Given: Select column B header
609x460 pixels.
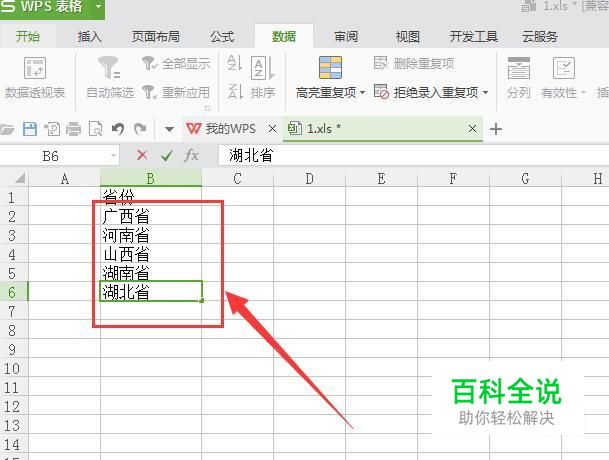Looking at the screenshot, I should (151, 178).
